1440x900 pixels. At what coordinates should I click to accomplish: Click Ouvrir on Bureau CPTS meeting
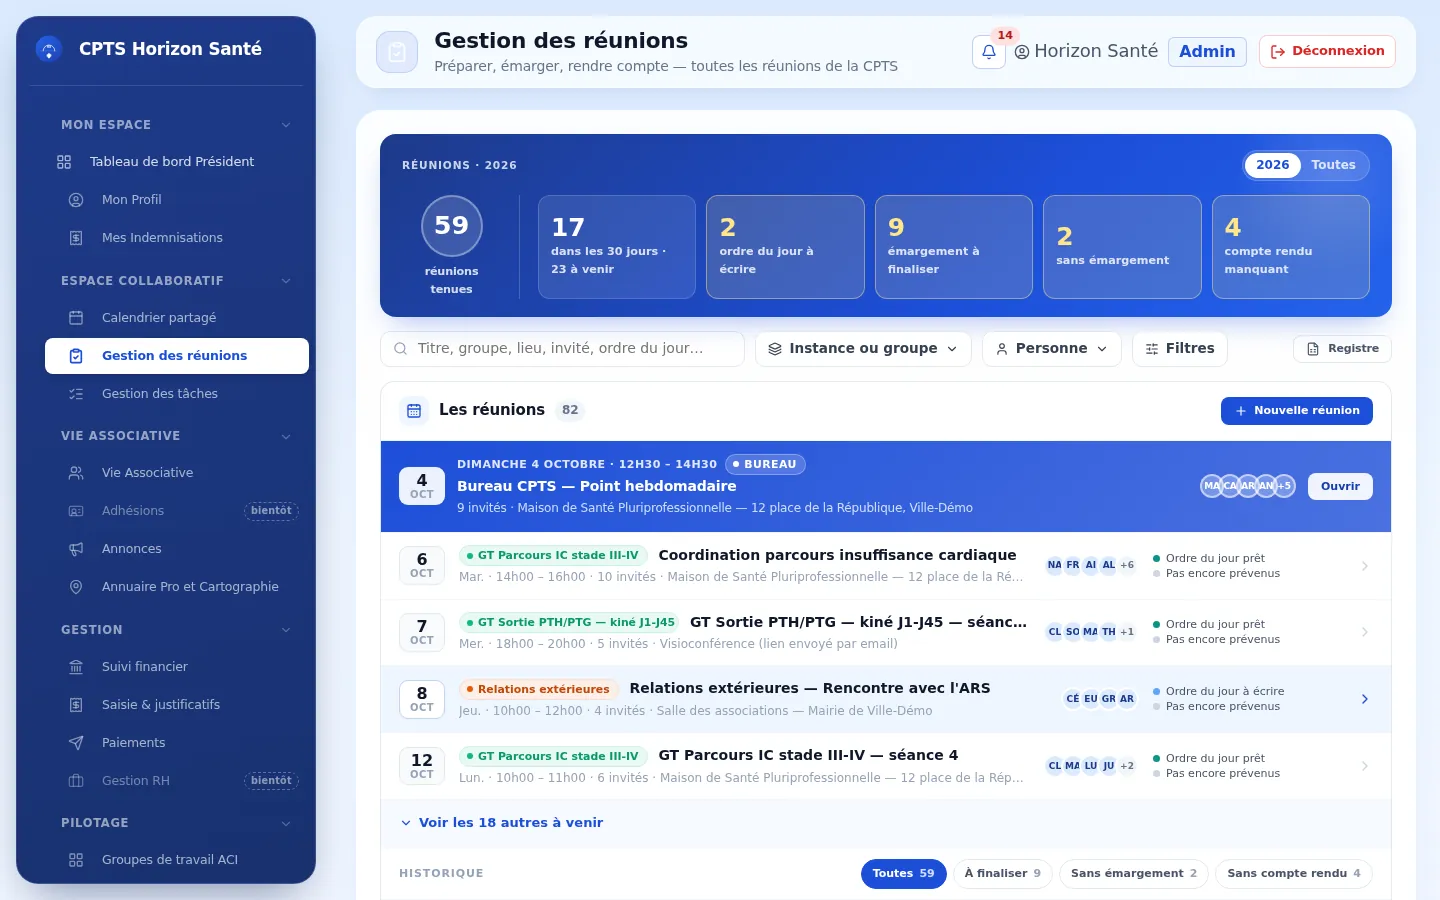[x=1340, y=487]
